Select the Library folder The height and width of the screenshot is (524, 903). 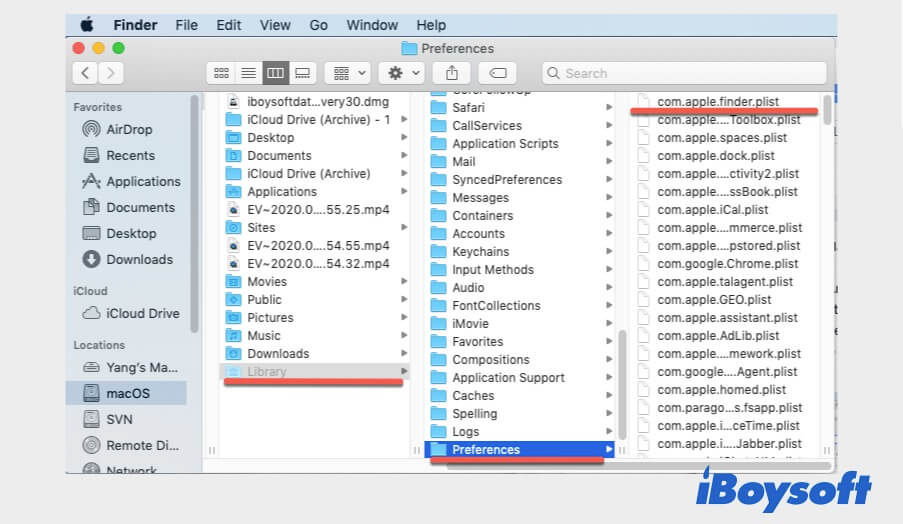[314, 371]
